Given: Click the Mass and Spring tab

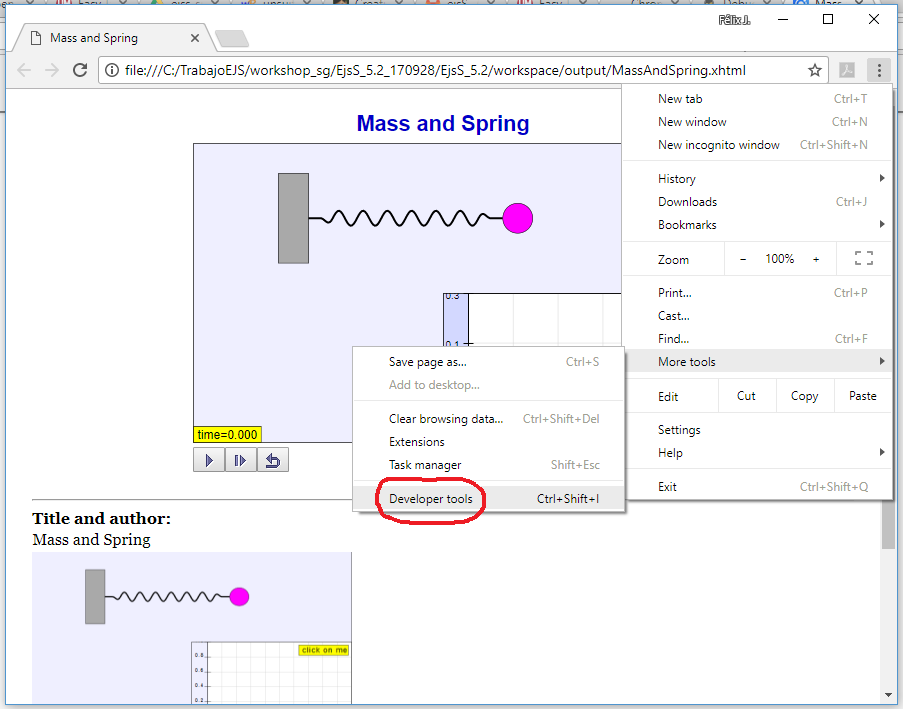Looking at the screenshot, I should click(x=113, y=38).
